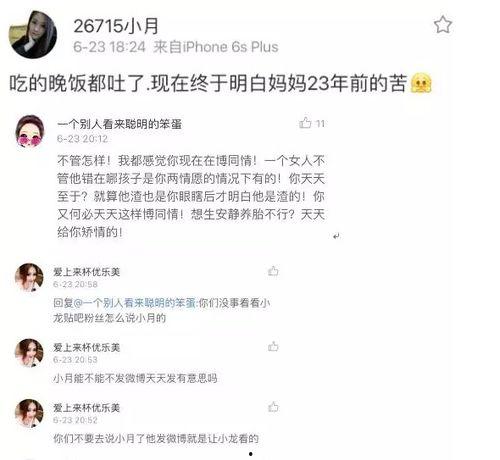
Task: Open the long comment starting 不管怎样
Action: click(191, 196)
